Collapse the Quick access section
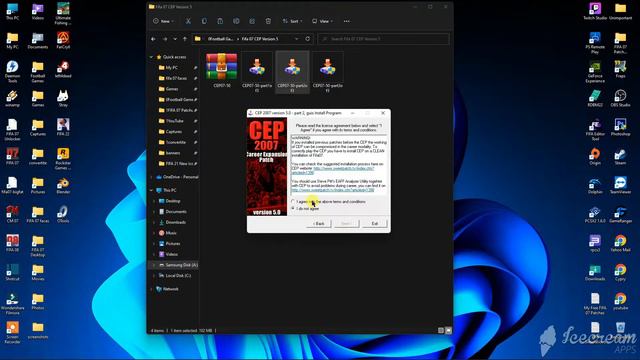Screen dimensions: 640x360 [x=151, y=57]
